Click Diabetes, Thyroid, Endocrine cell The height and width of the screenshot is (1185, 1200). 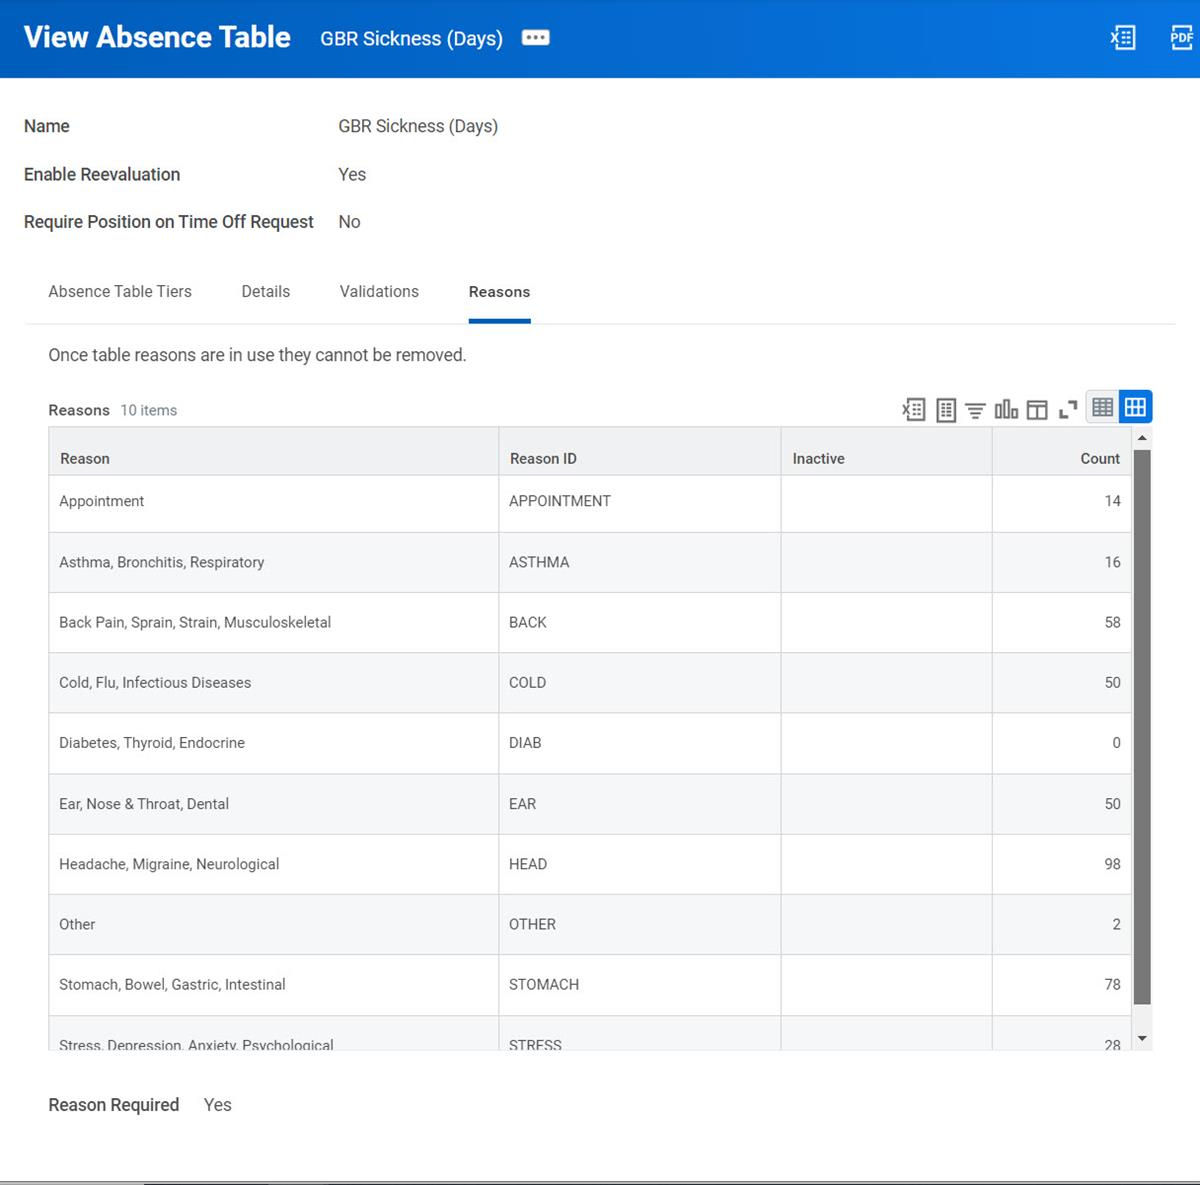[274, 743]
